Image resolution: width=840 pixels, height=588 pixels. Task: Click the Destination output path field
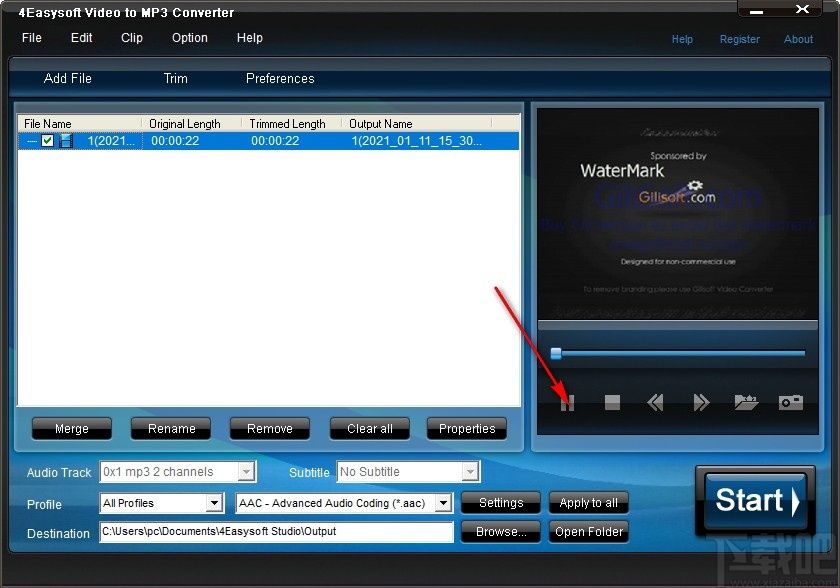(276, 533)
